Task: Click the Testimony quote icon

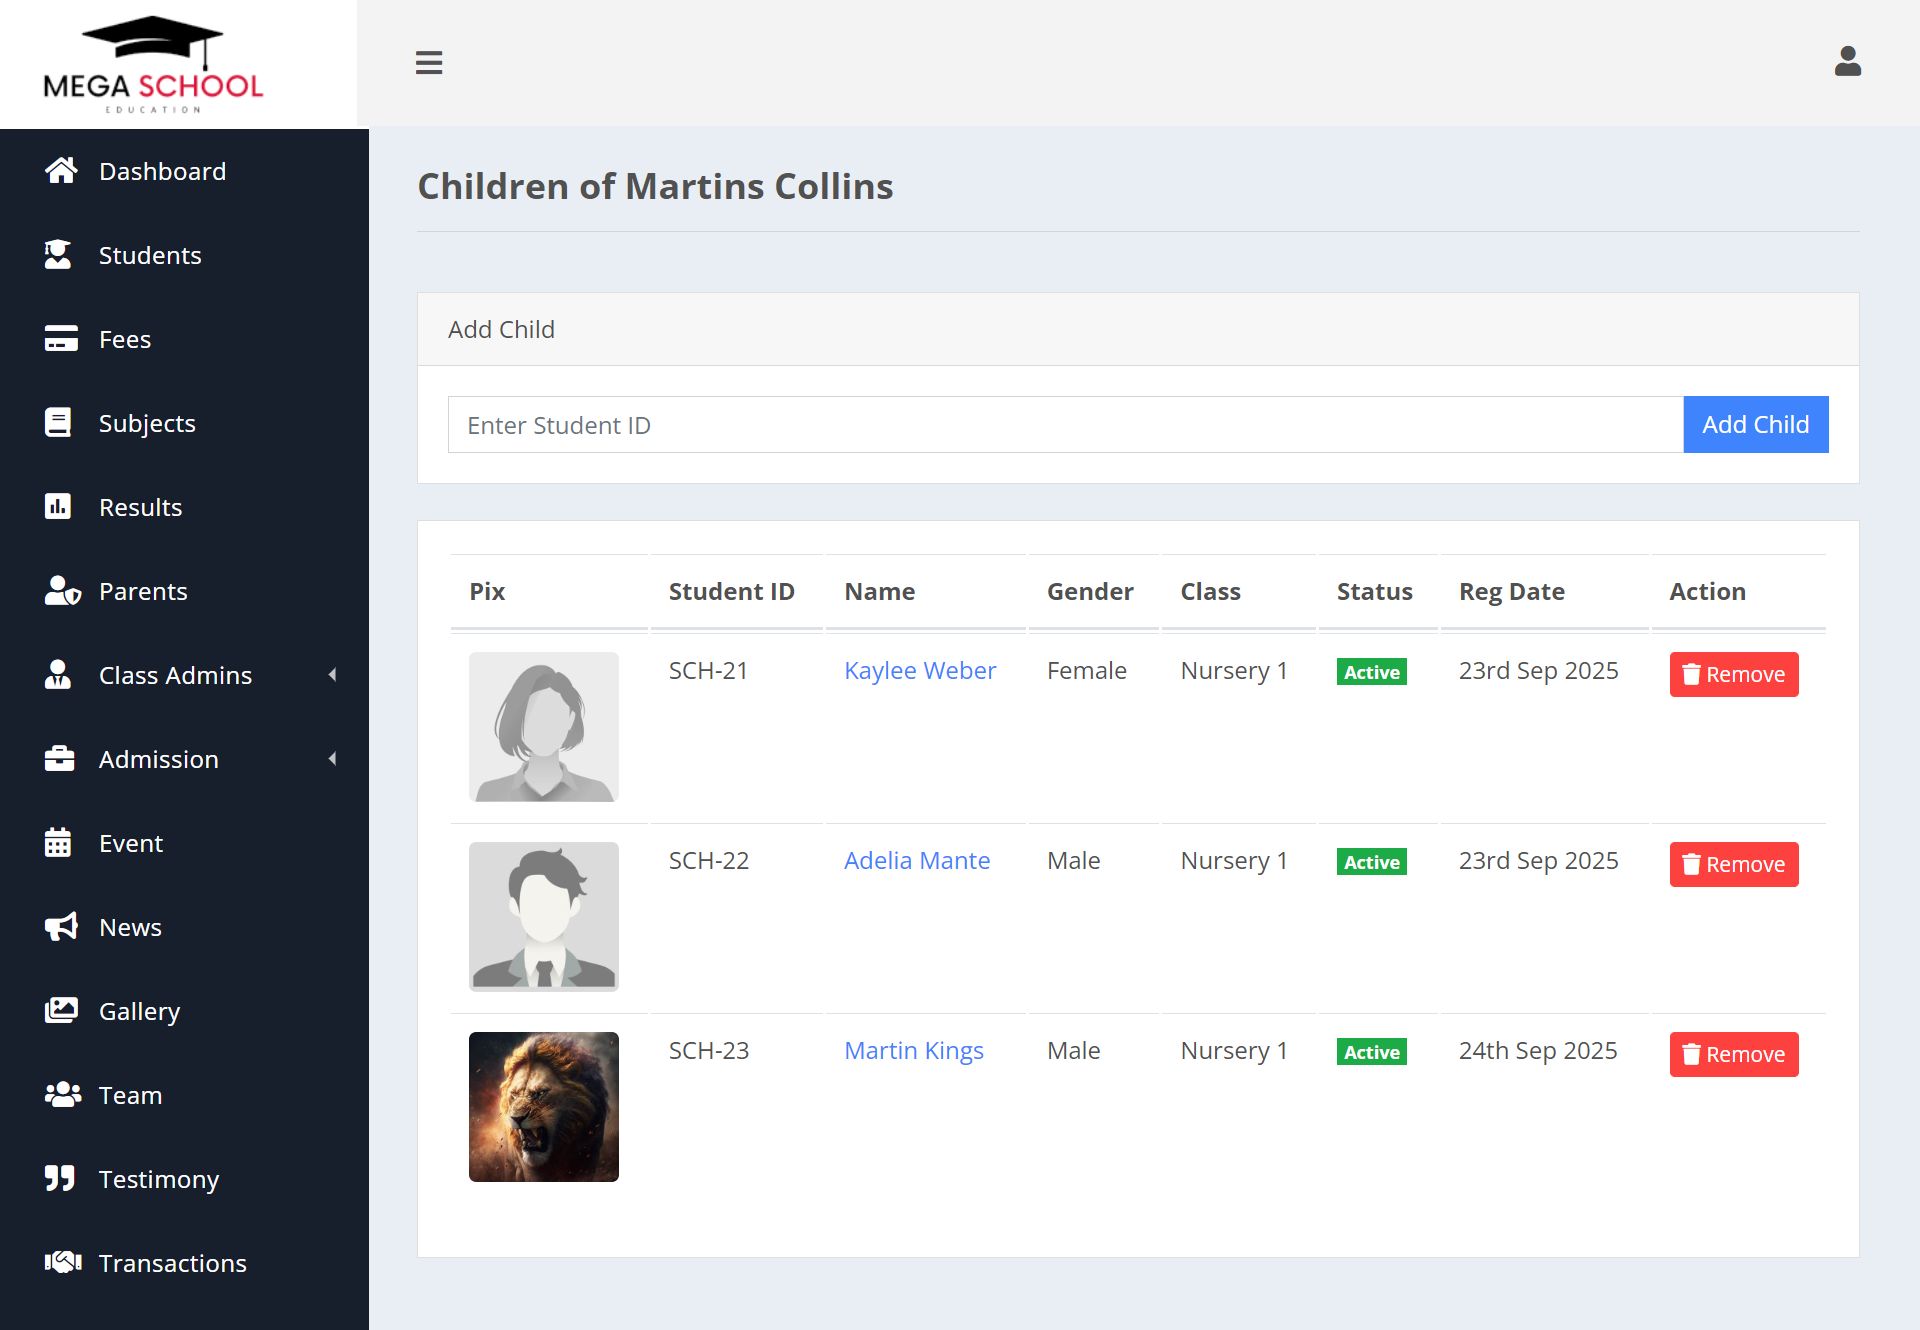Action: coord(60,1179)
